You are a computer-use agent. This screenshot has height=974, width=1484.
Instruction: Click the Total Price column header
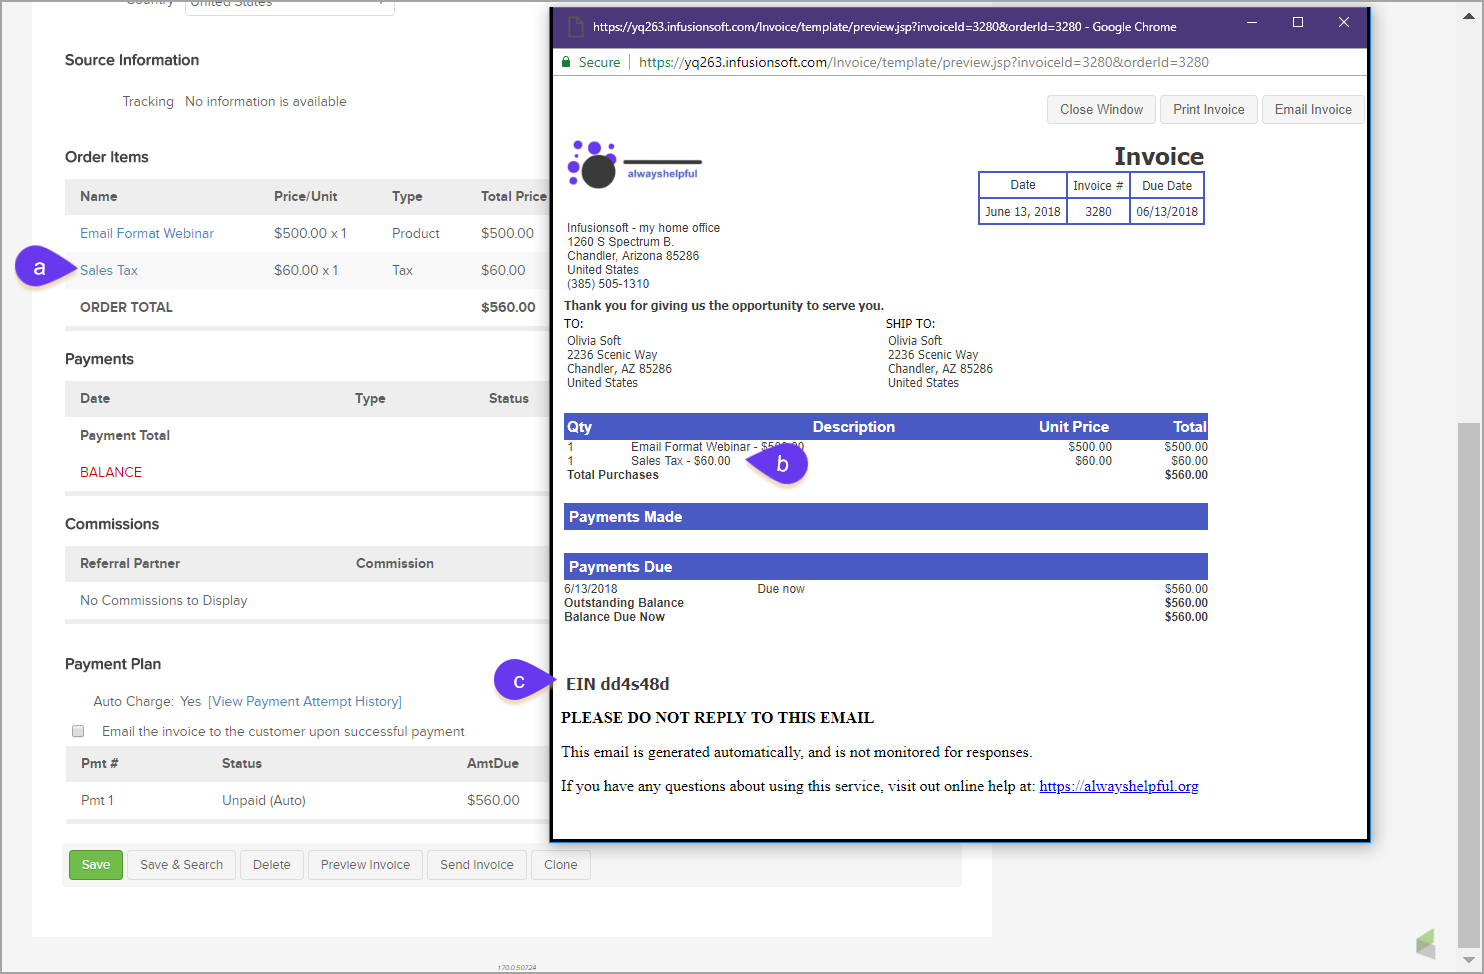click(x=514, y=196)
